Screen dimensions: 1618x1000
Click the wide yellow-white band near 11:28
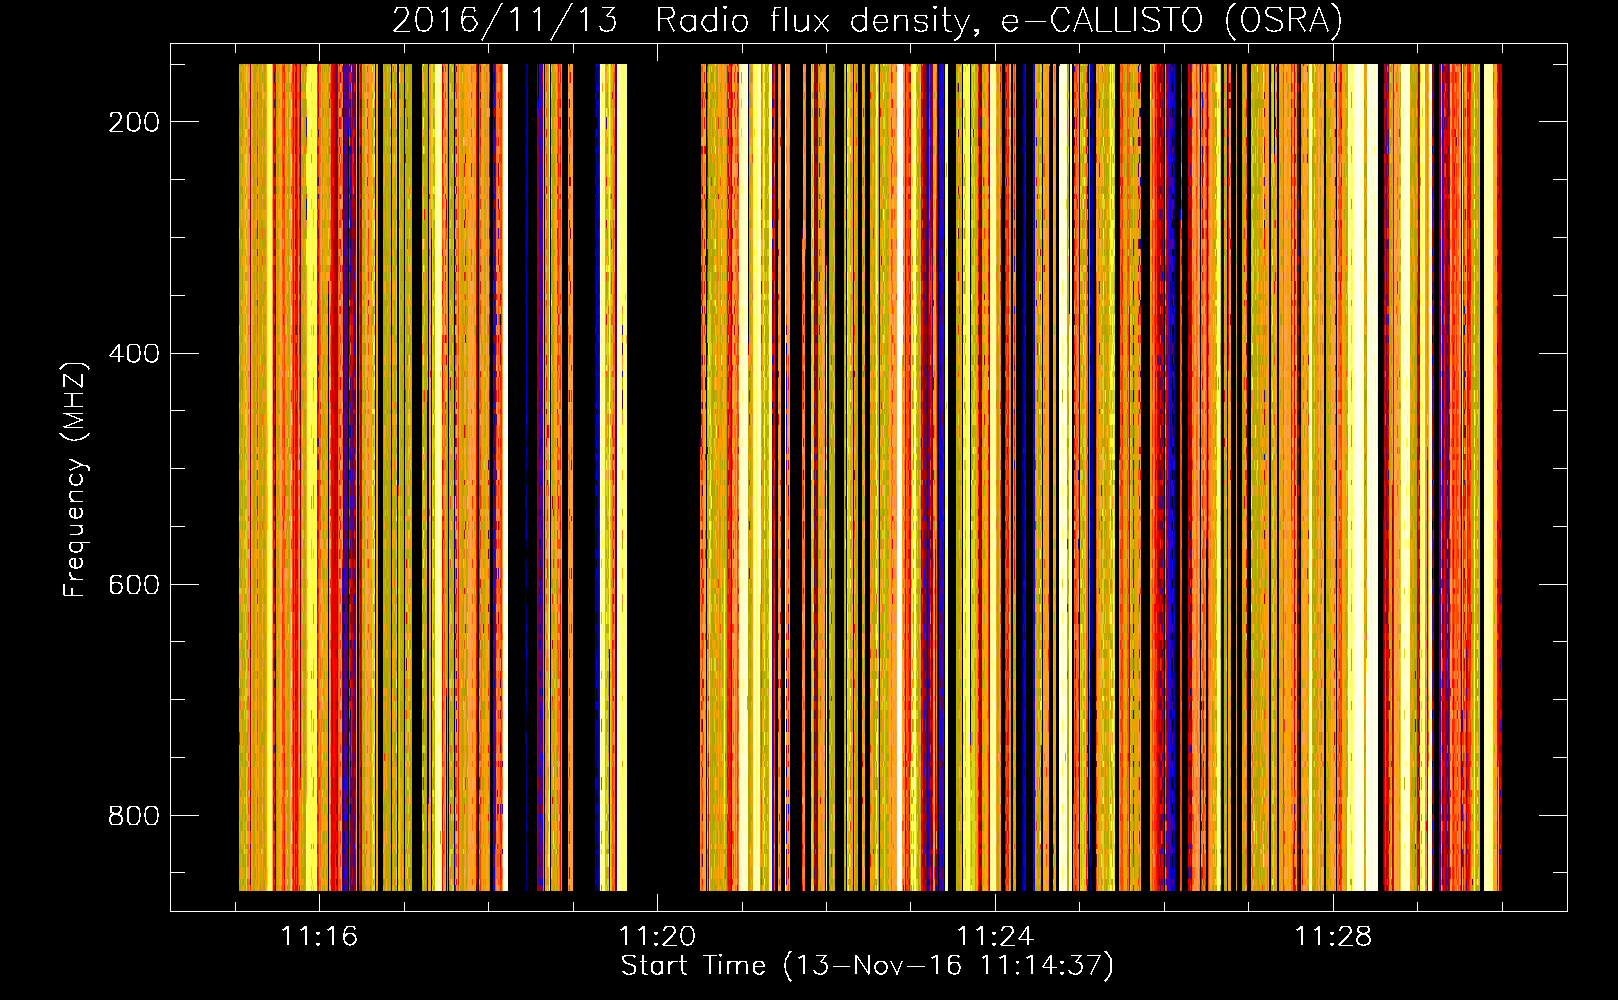[x=1361, y=477]
